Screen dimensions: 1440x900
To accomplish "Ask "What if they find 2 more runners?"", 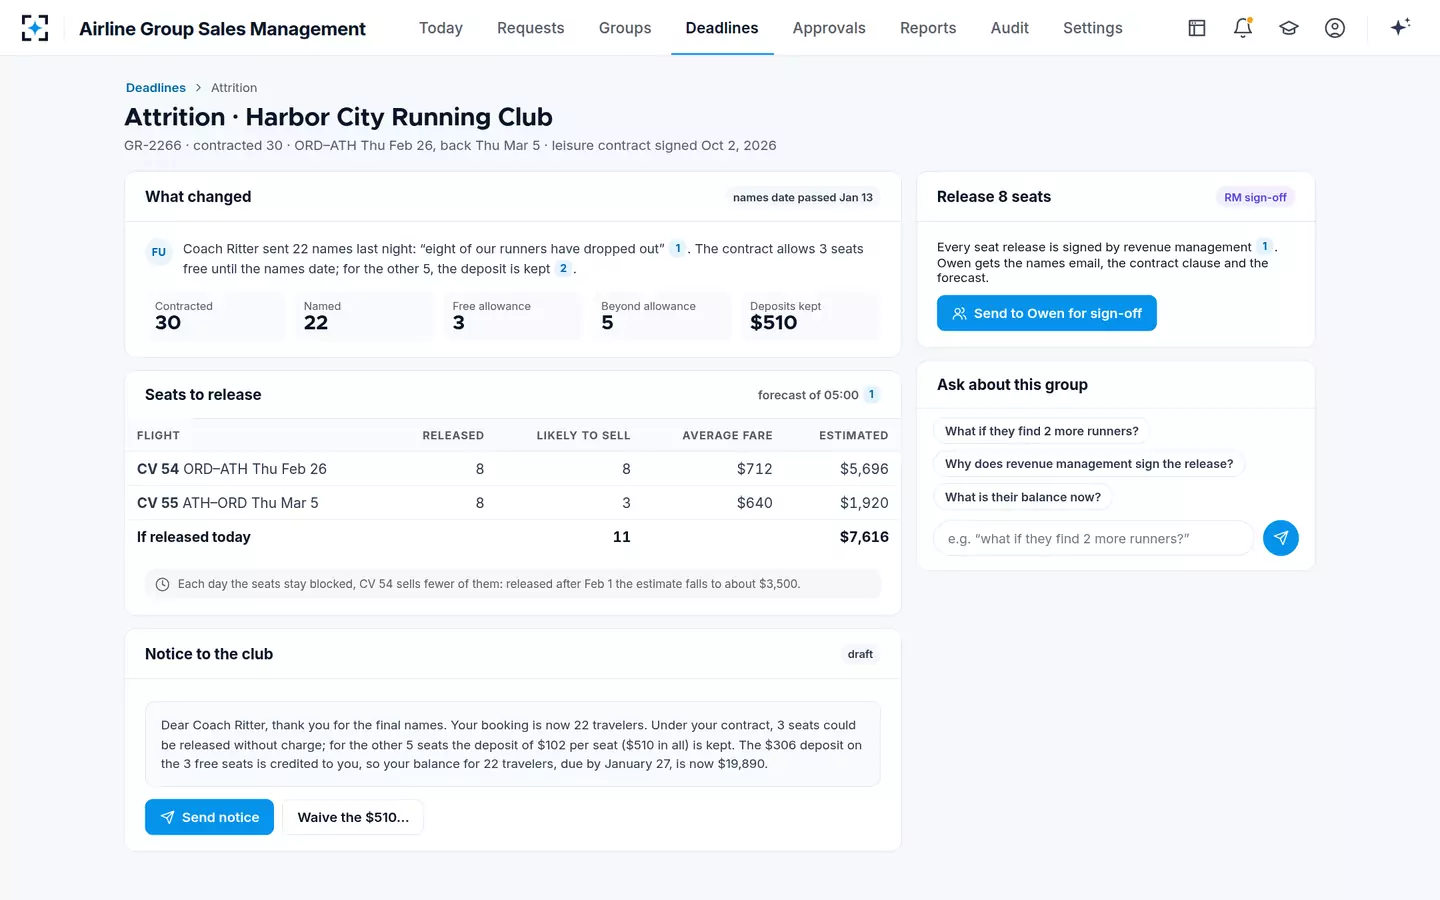I will coord(1042,431).
